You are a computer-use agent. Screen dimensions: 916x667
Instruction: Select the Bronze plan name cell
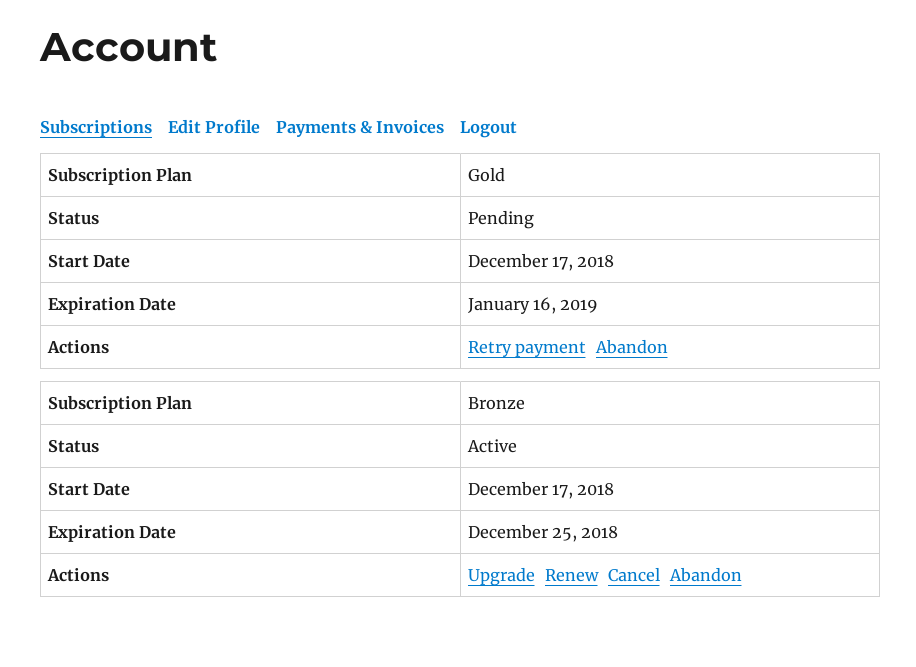(x=669, y=403)
